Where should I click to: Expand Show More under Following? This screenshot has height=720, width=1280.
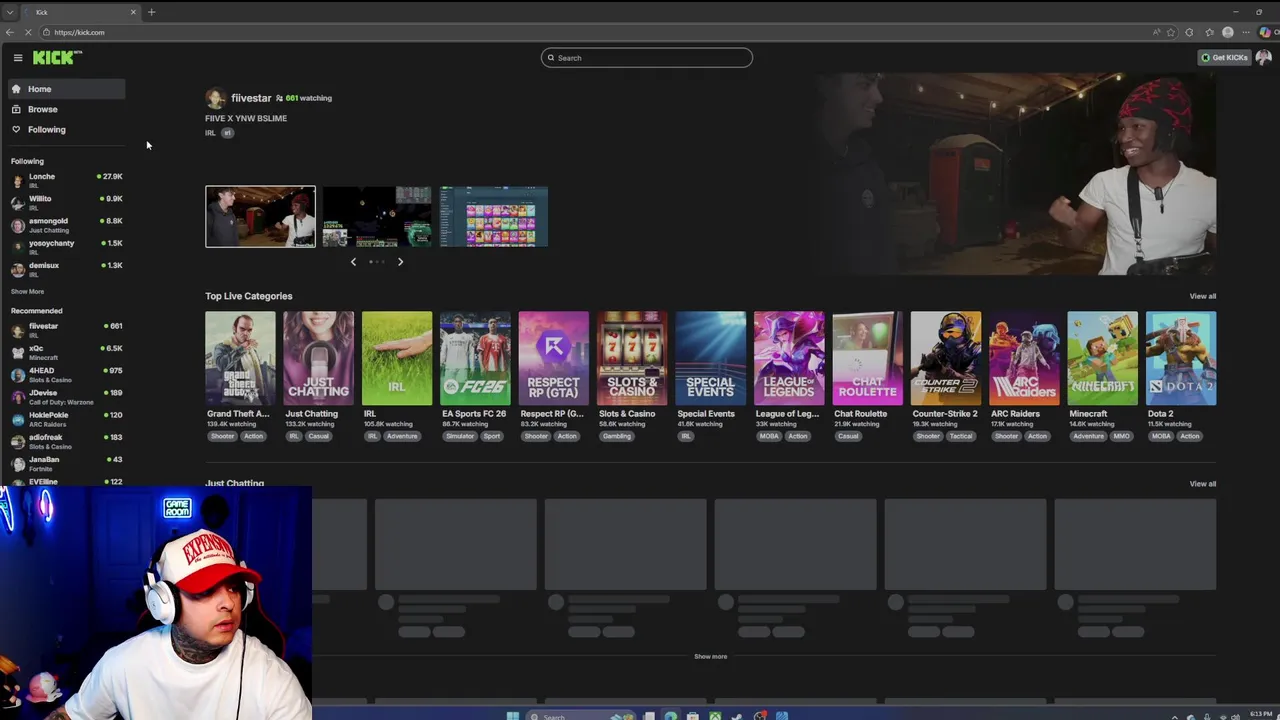pos(27,291)
